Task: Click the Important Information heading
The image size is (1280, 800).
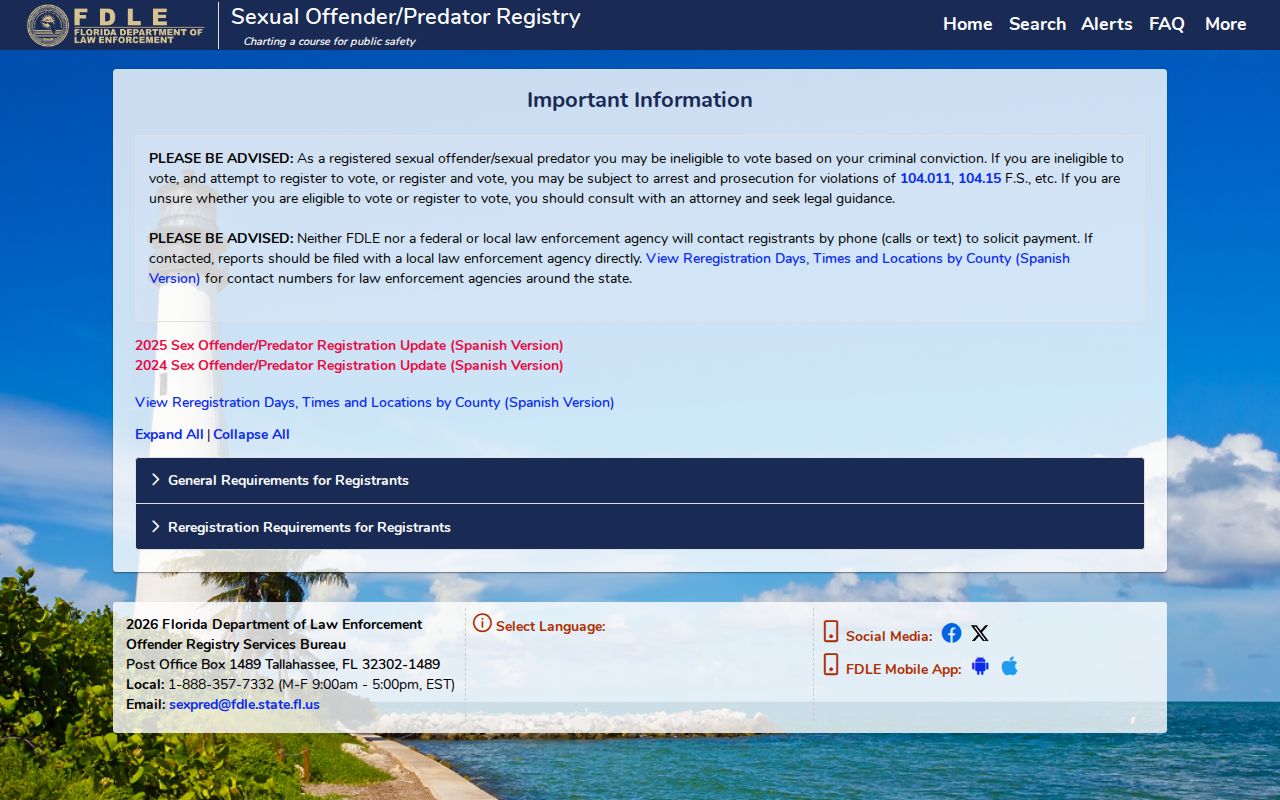Action: [640, 100]
